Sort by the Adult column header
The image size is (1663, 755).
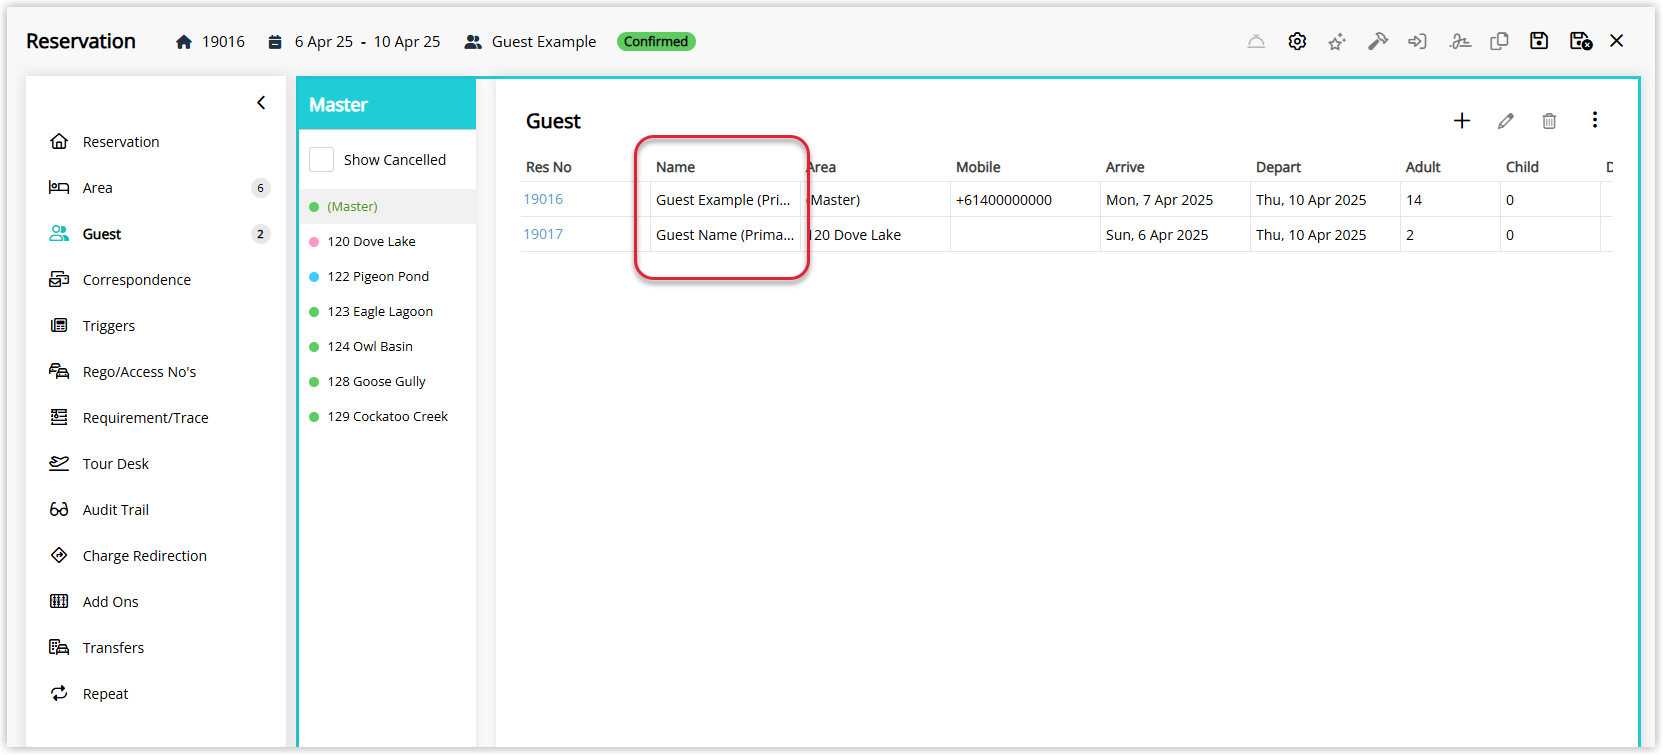click(1423, 167)
